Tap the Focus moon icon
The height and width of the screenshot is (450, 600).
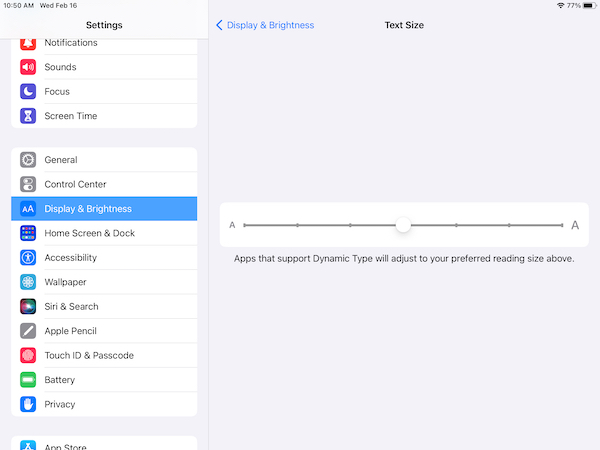(x=28, y=91)
